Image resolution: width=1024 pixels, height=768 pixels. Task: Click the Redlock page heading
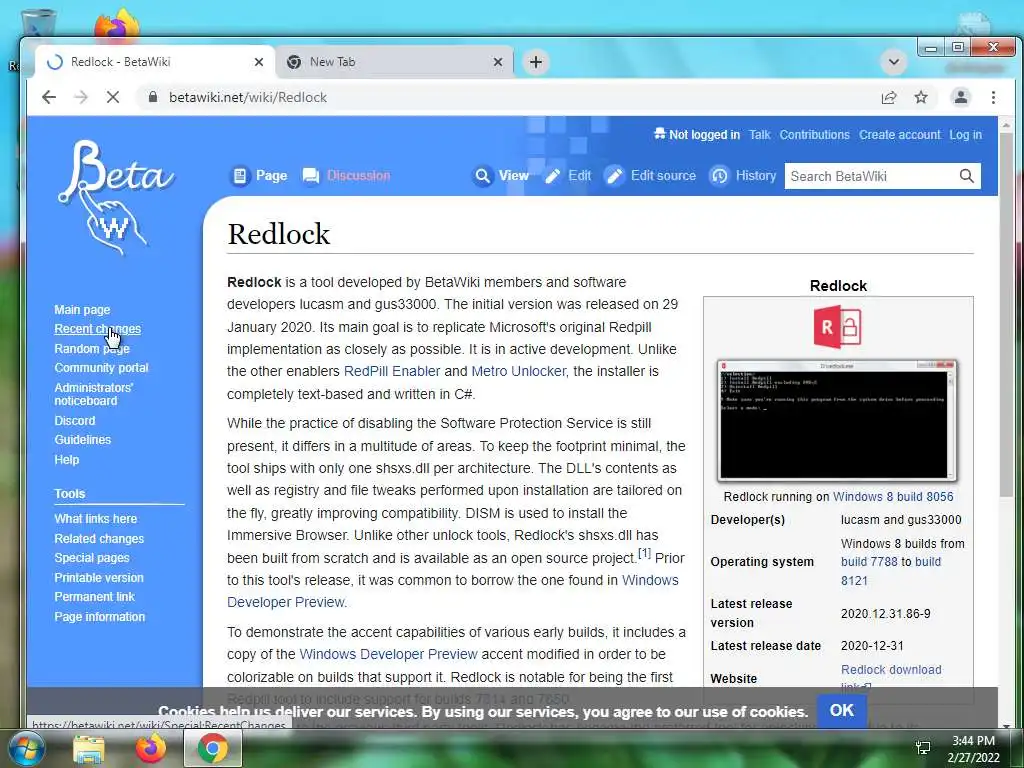279,234
